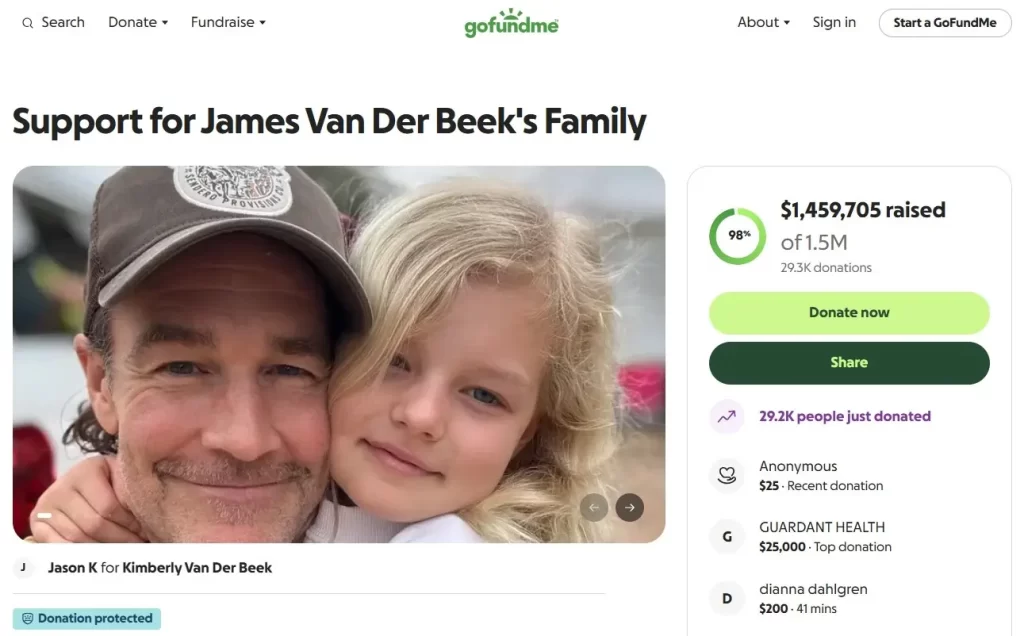Click the Anonymous donor heart icon
This screenshot has height=636, width=1024.
pyautogui.click(x=727, y=475)
